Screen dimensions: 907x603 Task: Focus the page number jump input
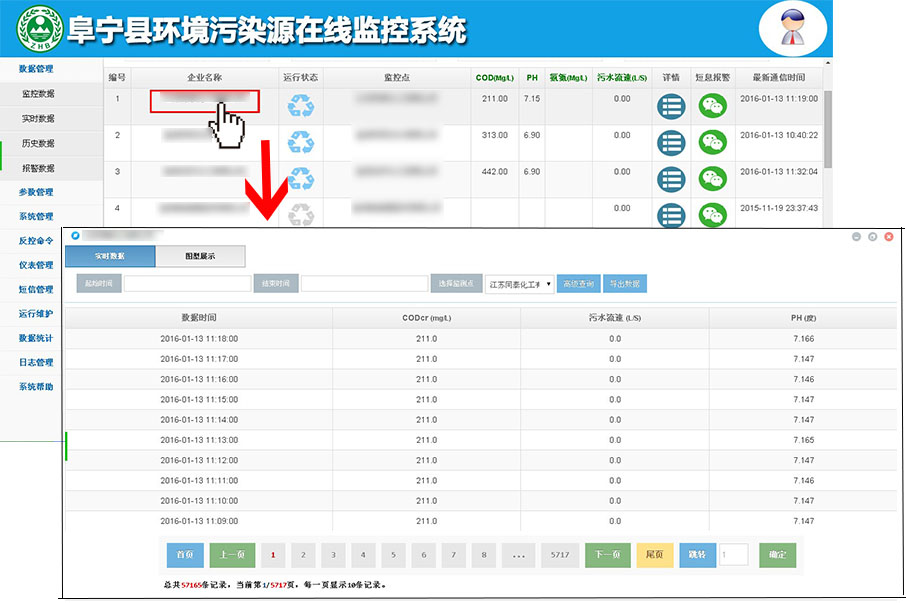(x=733, y=554)
